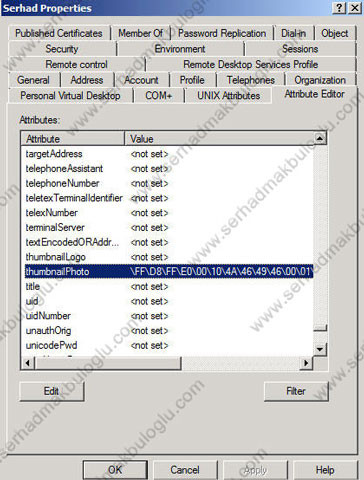Open the Account tab
This screenshot has width=364, height=480.
[141, 80]
